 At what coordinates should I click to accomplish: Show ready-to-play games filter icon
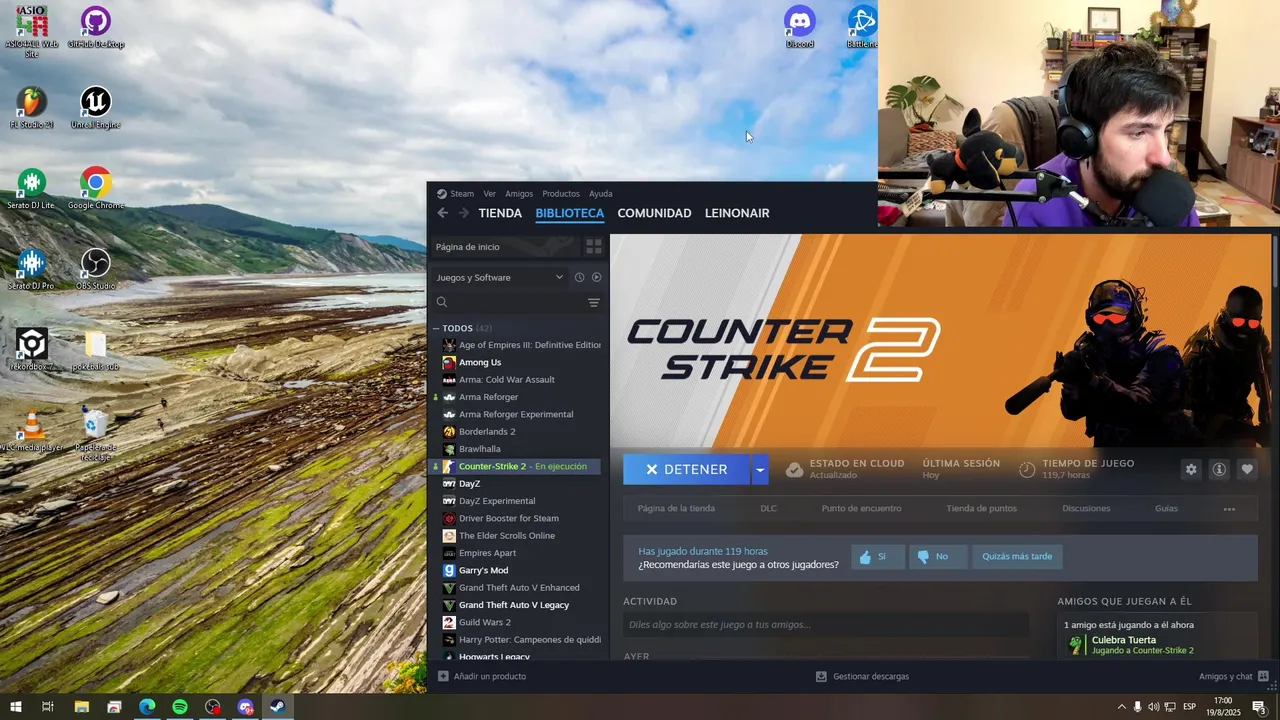pyautogui.click(x=597, y=277)
